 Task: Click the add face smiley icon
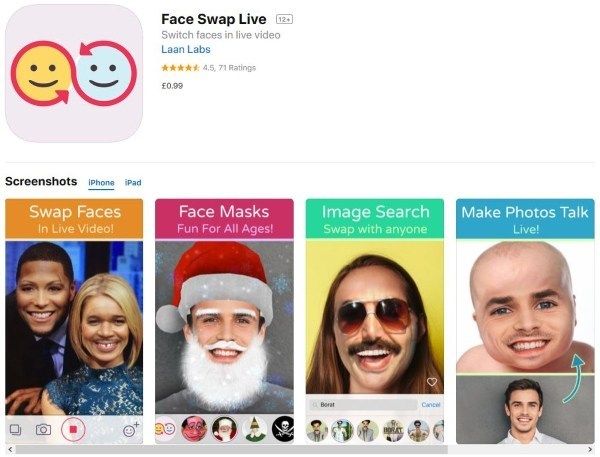(131, 429)
